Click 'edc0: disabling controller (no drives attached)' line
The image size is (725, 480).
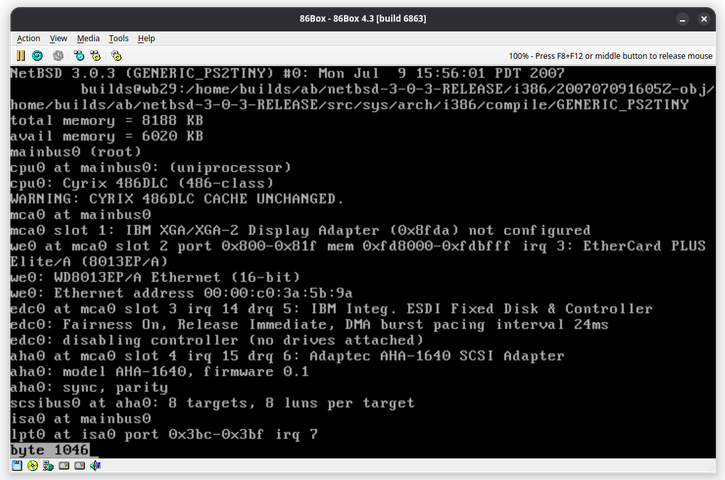[217, 341]
